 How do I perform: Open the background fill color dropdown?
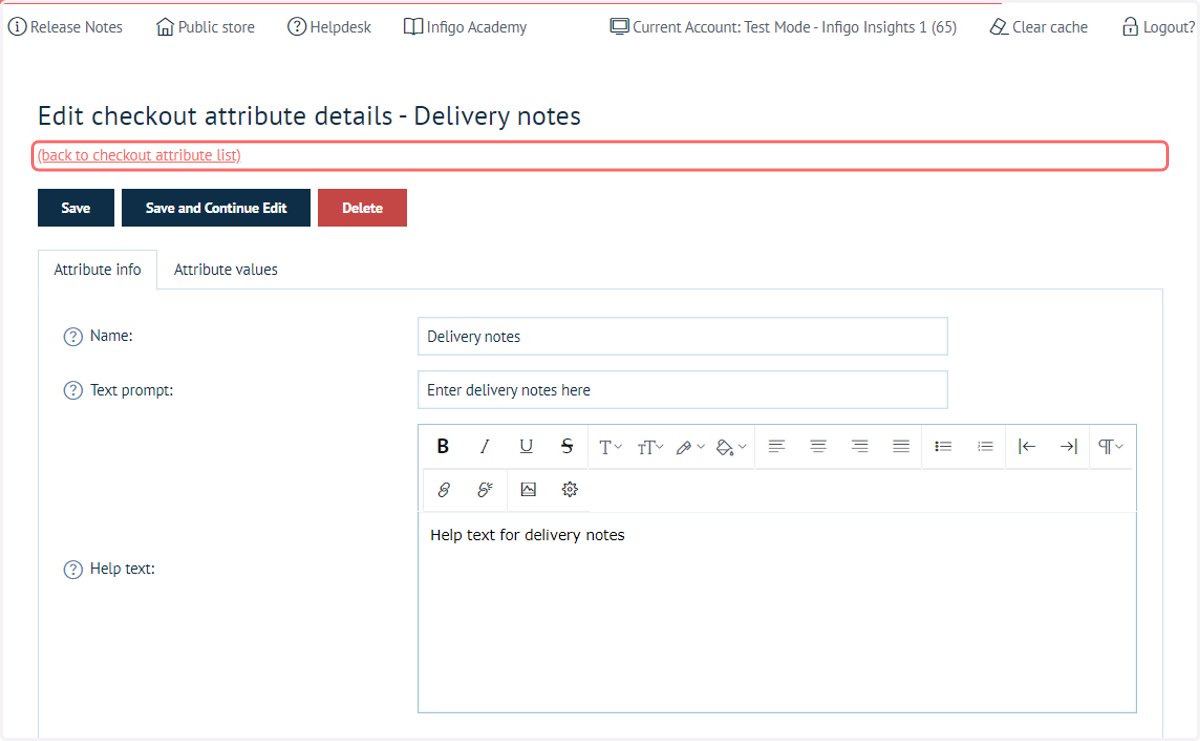click(x=731, y=447)
